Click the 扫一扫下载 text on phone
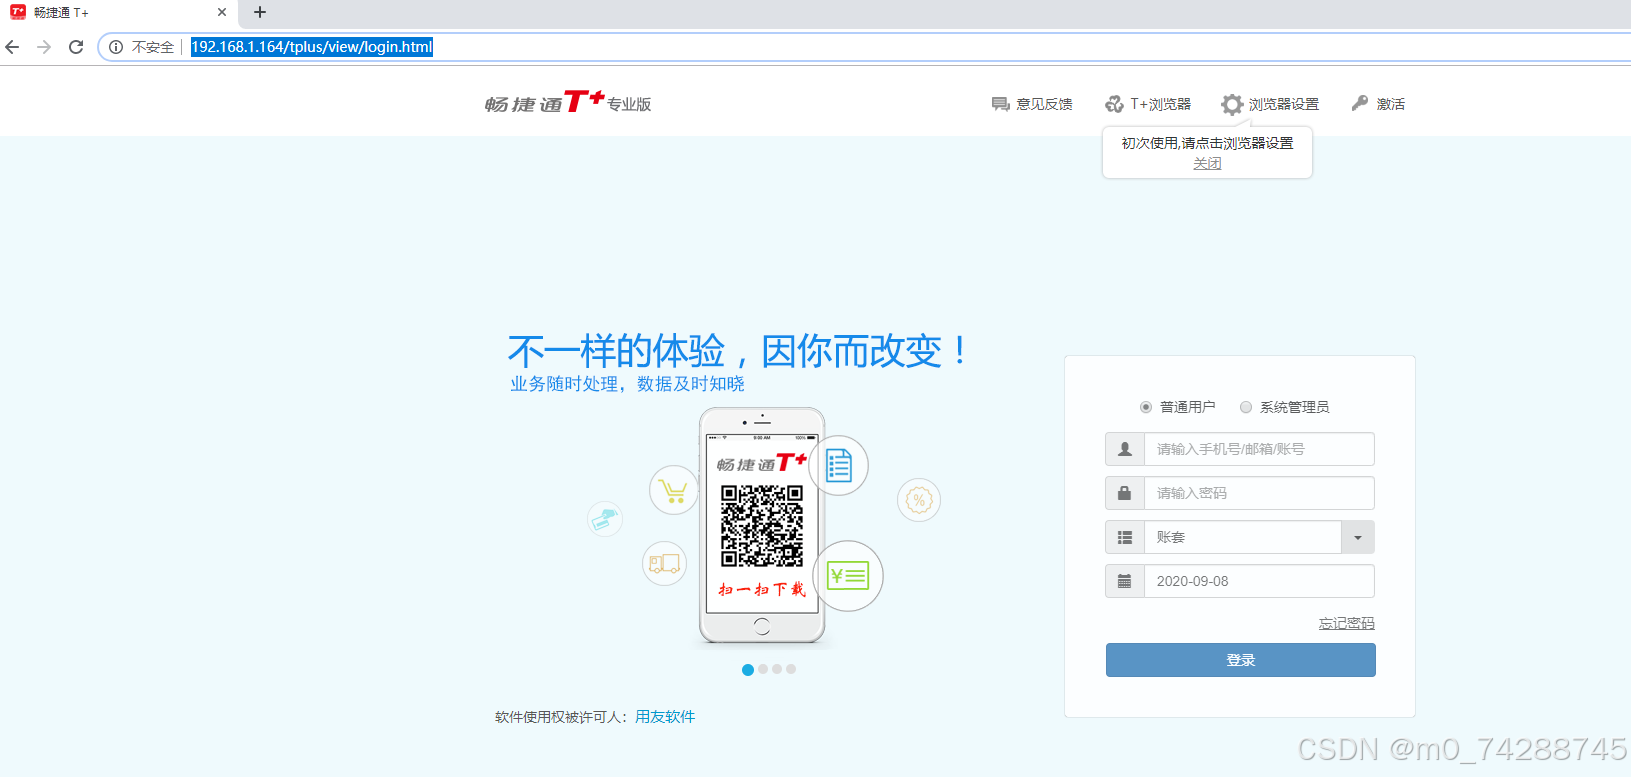The image size is (1631, 777). click(762, 589)
